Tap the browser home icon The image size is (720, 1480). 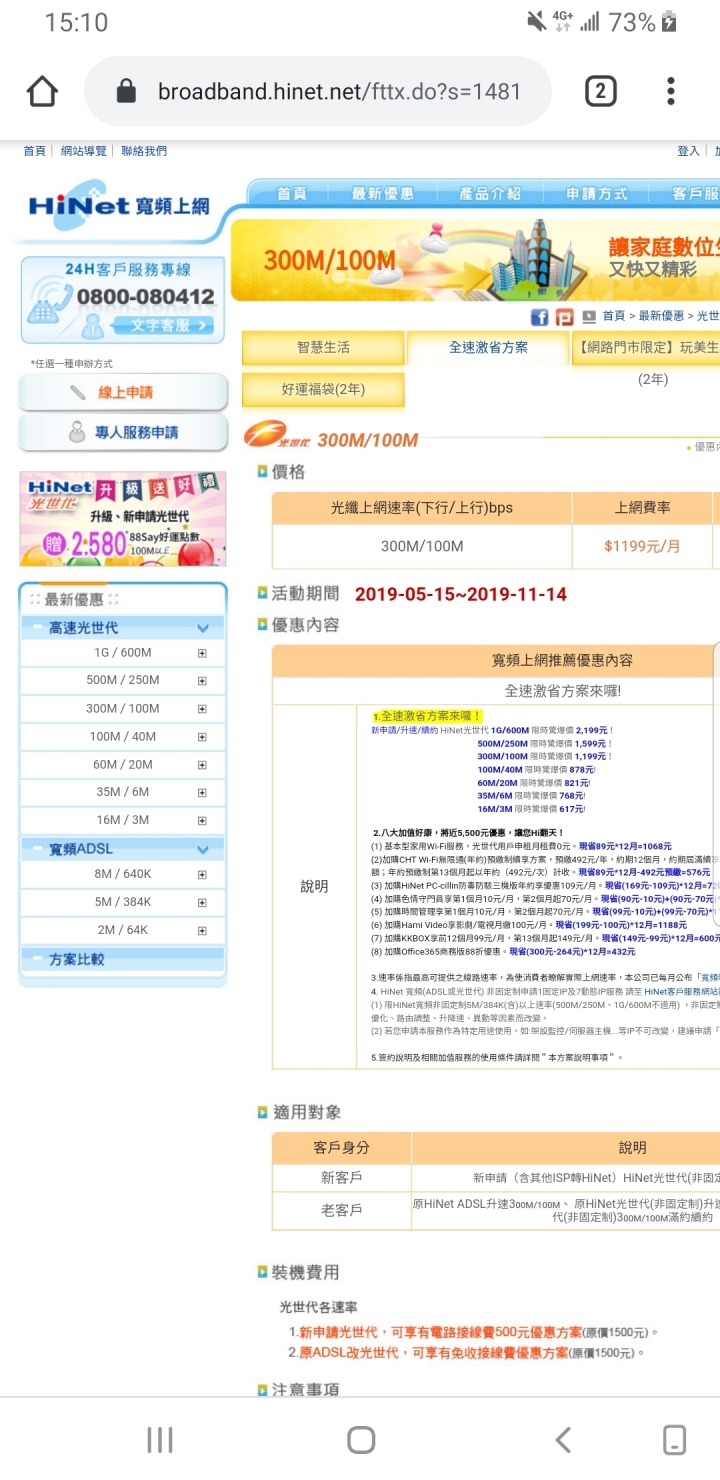coord(42,92)
